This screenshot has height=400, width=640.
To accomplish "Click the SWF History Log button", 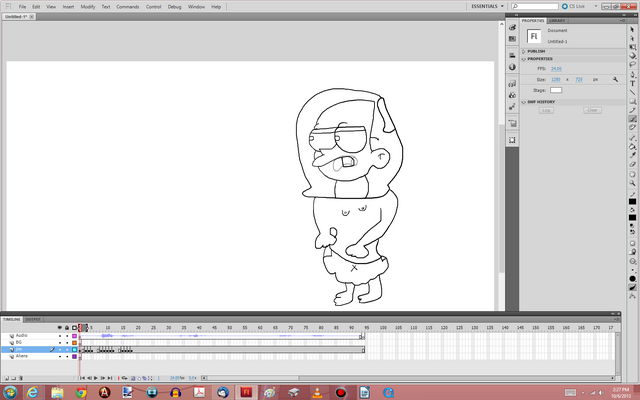I will coord(546,110).
